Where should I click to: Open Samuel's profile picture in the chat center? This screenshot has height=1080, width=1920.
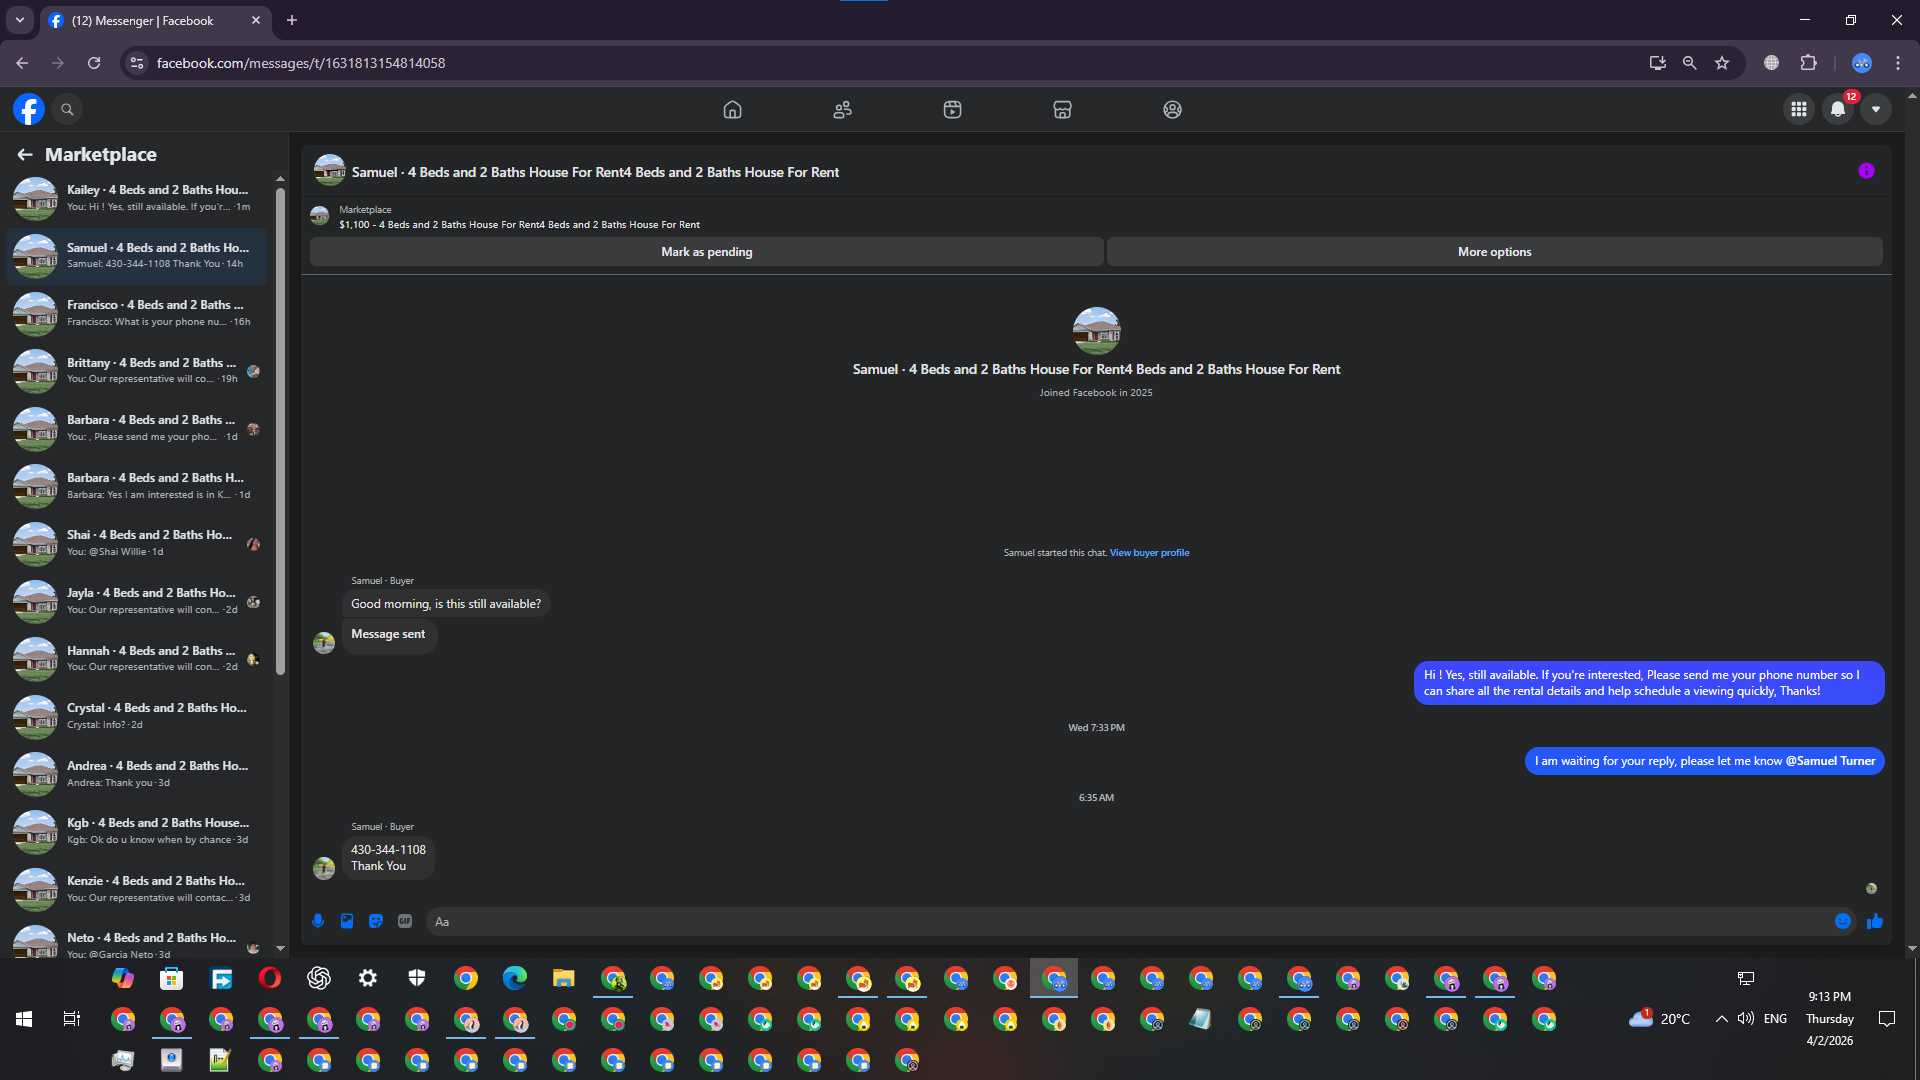(x=1096, y=331)
